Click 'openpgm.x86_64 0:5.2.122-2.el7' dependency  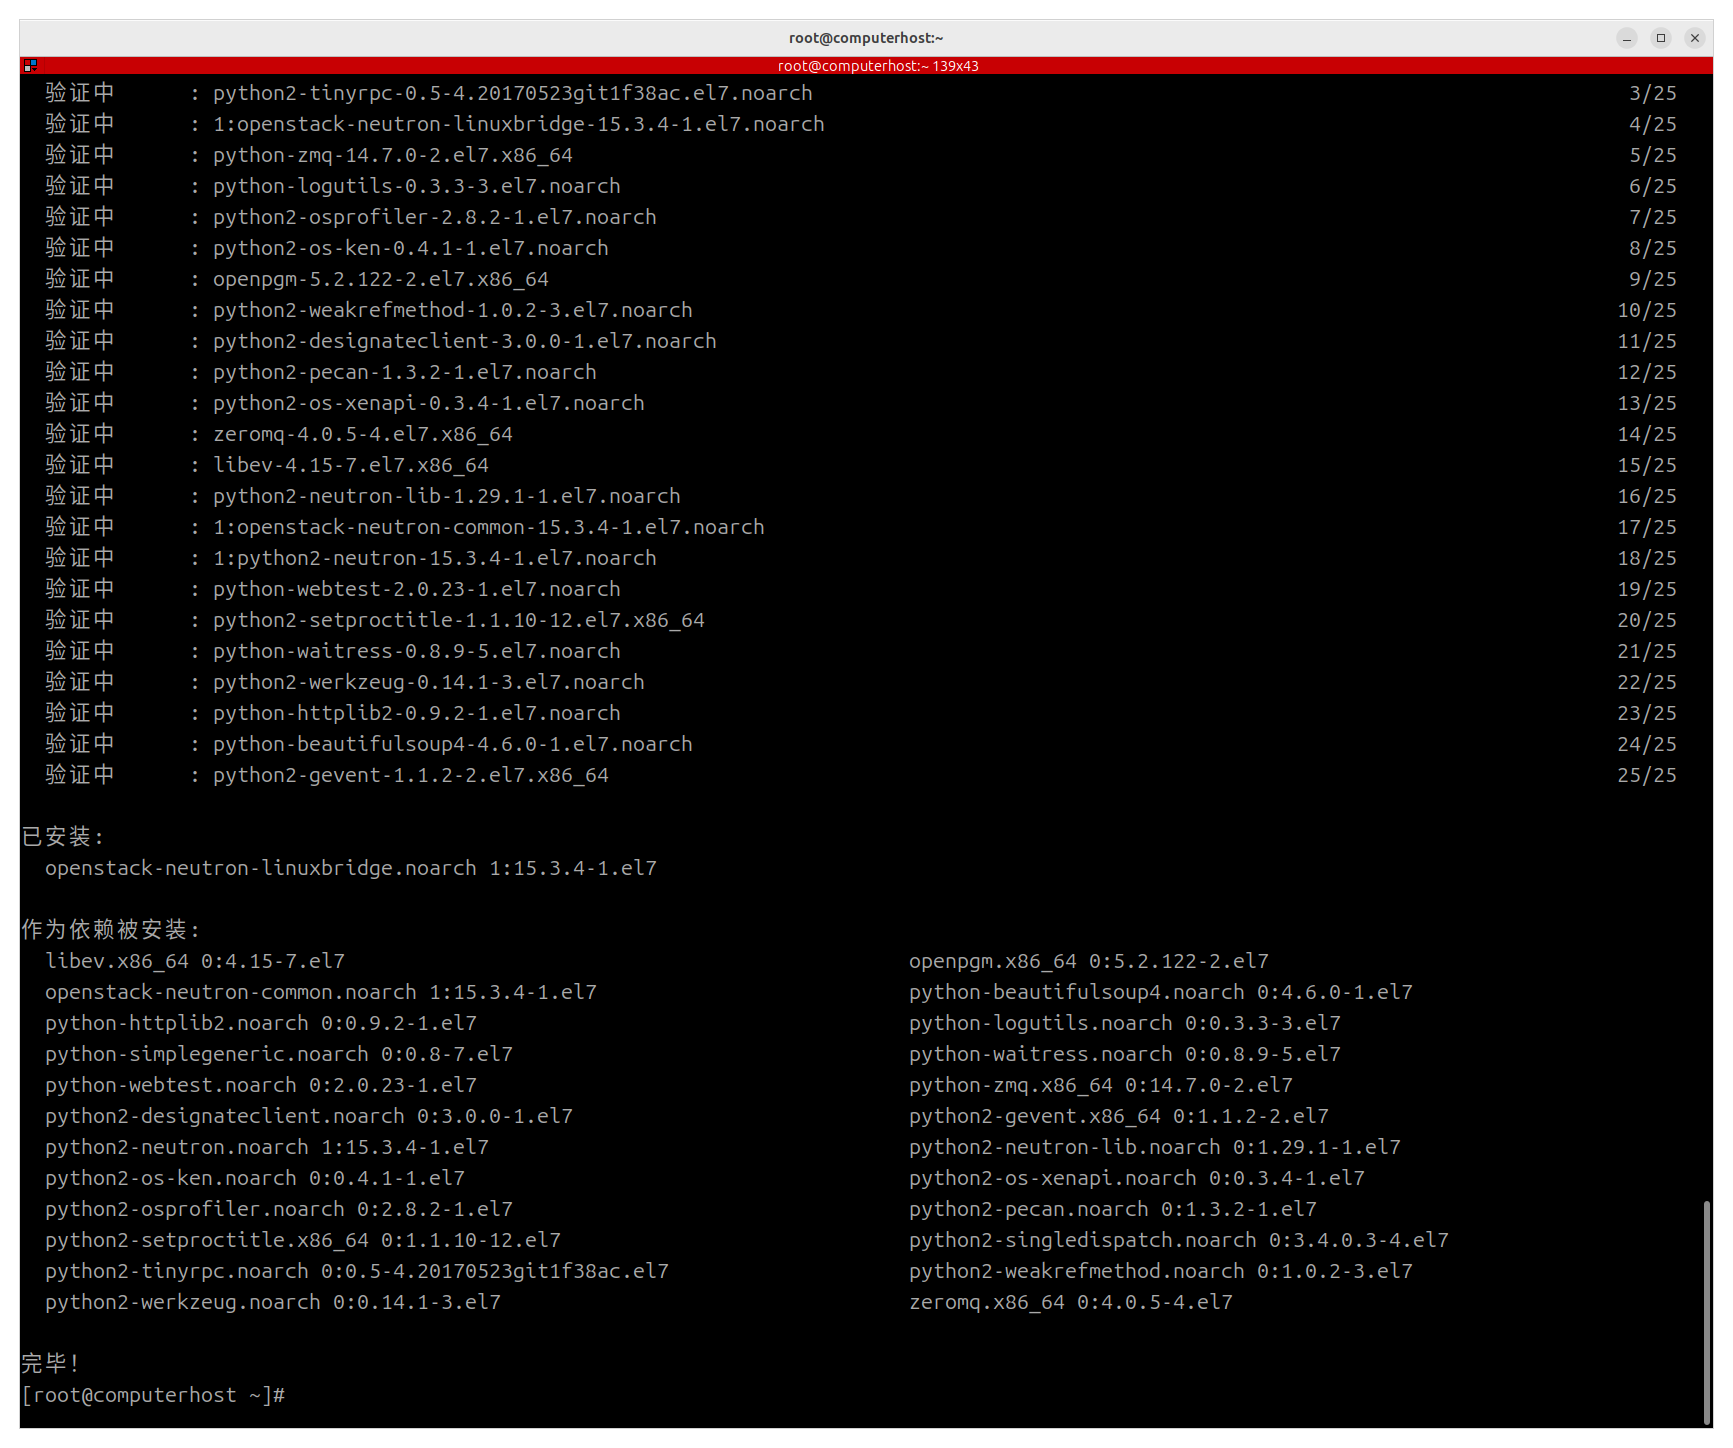[1089, 961]
